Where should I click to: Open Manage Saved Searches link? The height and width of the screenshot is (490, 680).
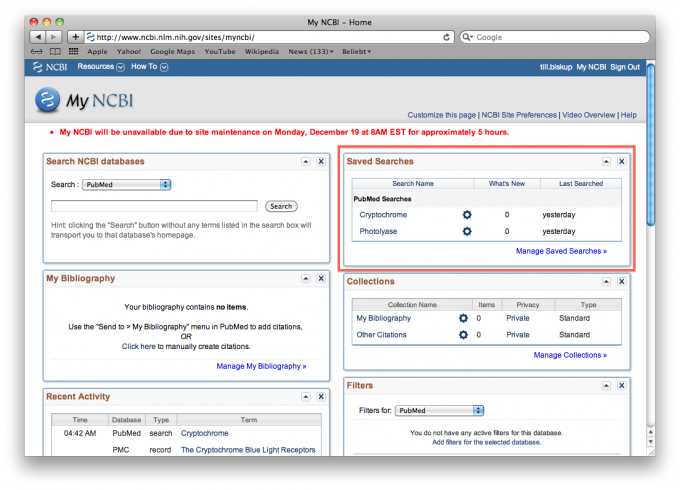tap(561, 251)
